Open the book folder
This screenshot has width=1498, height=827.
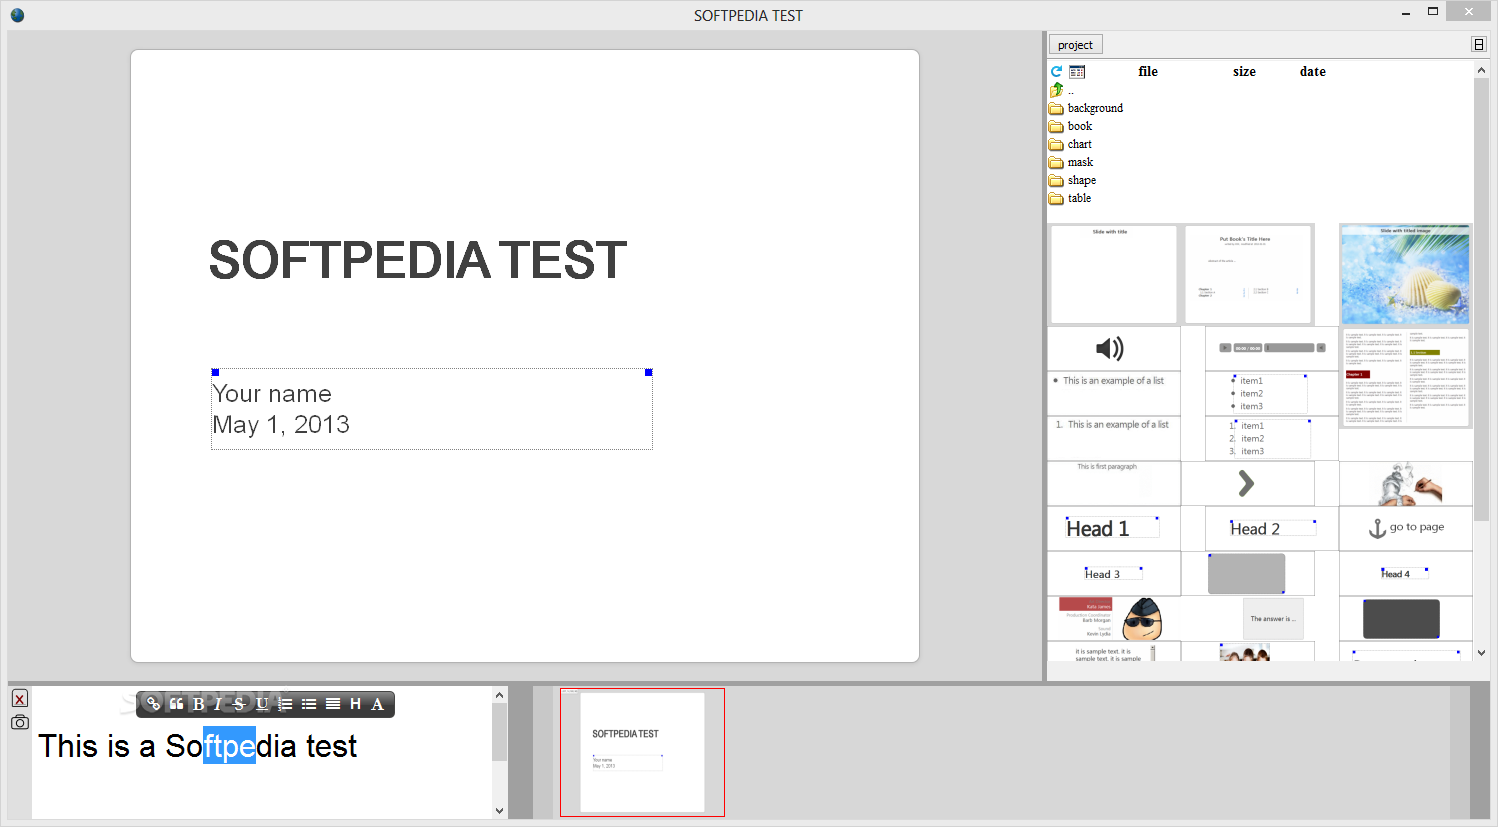click(1070, 126)
